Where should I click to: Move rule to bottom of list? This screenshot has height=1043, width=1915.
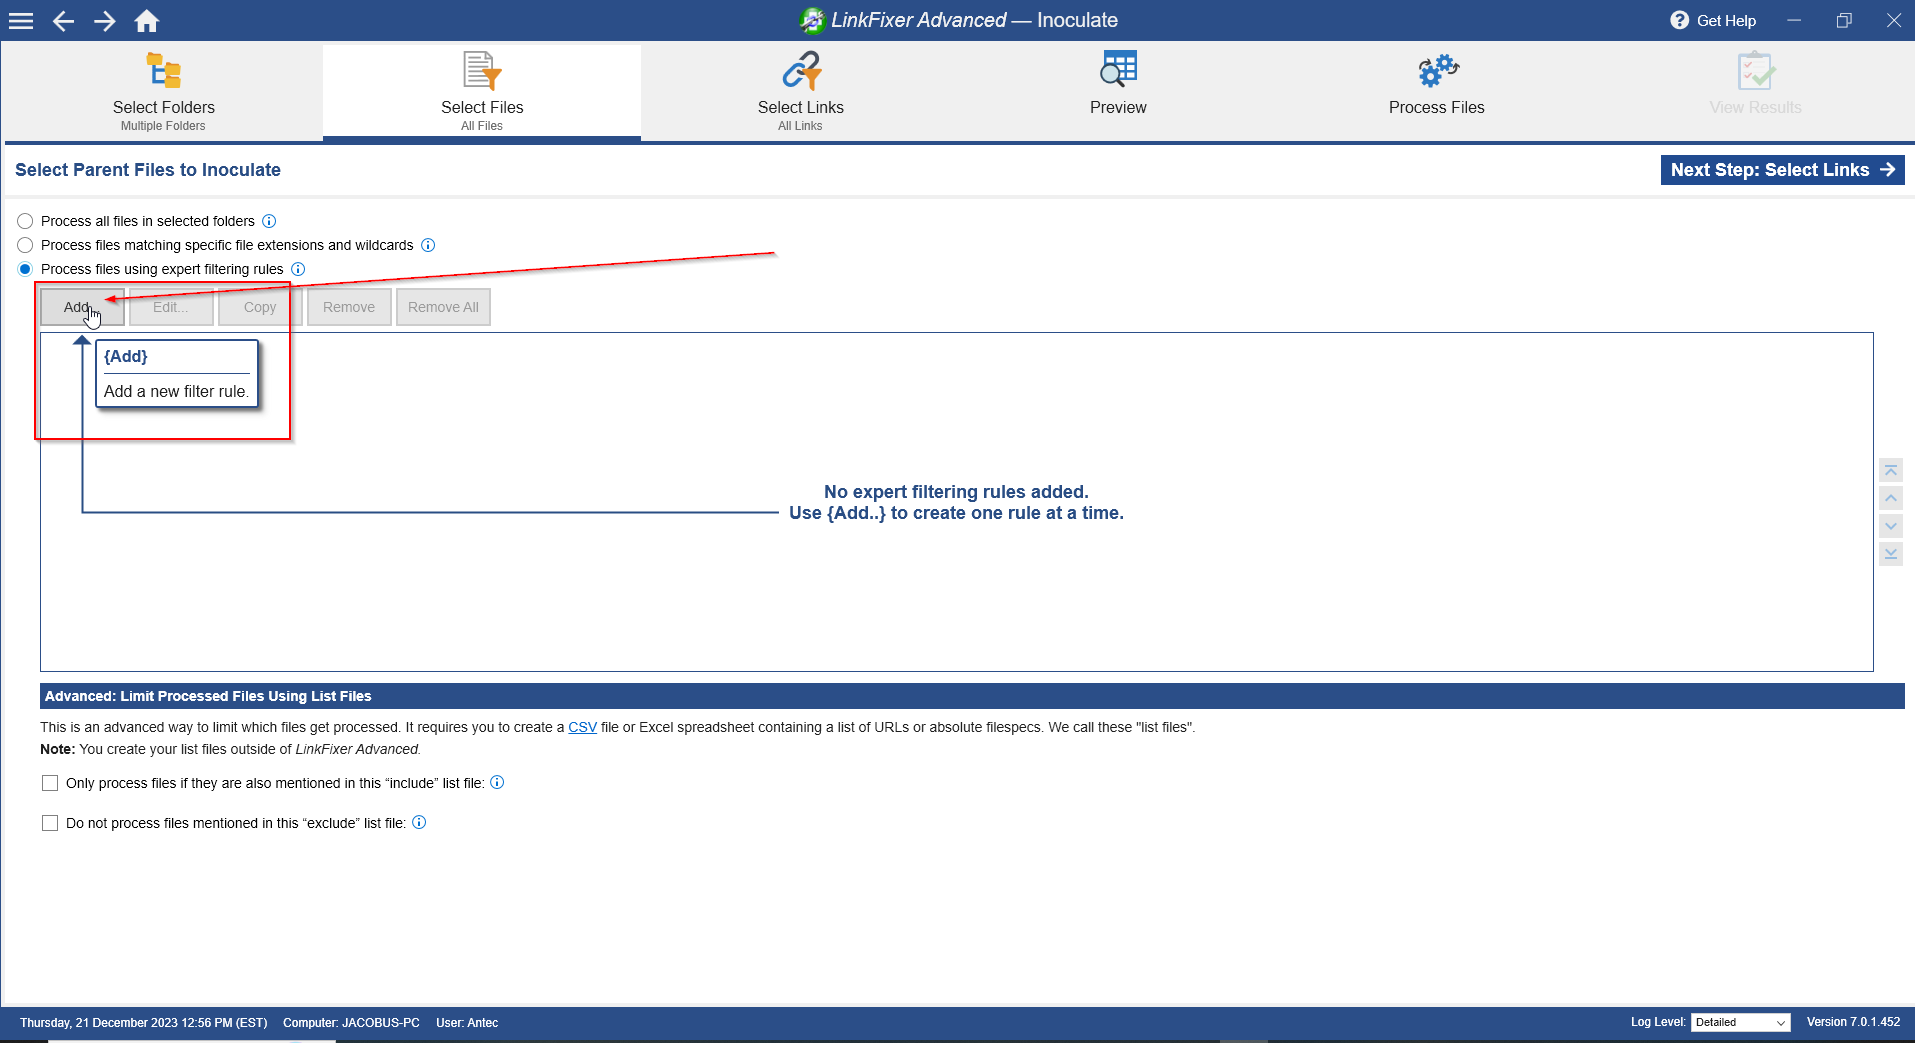pos(1891,554)
